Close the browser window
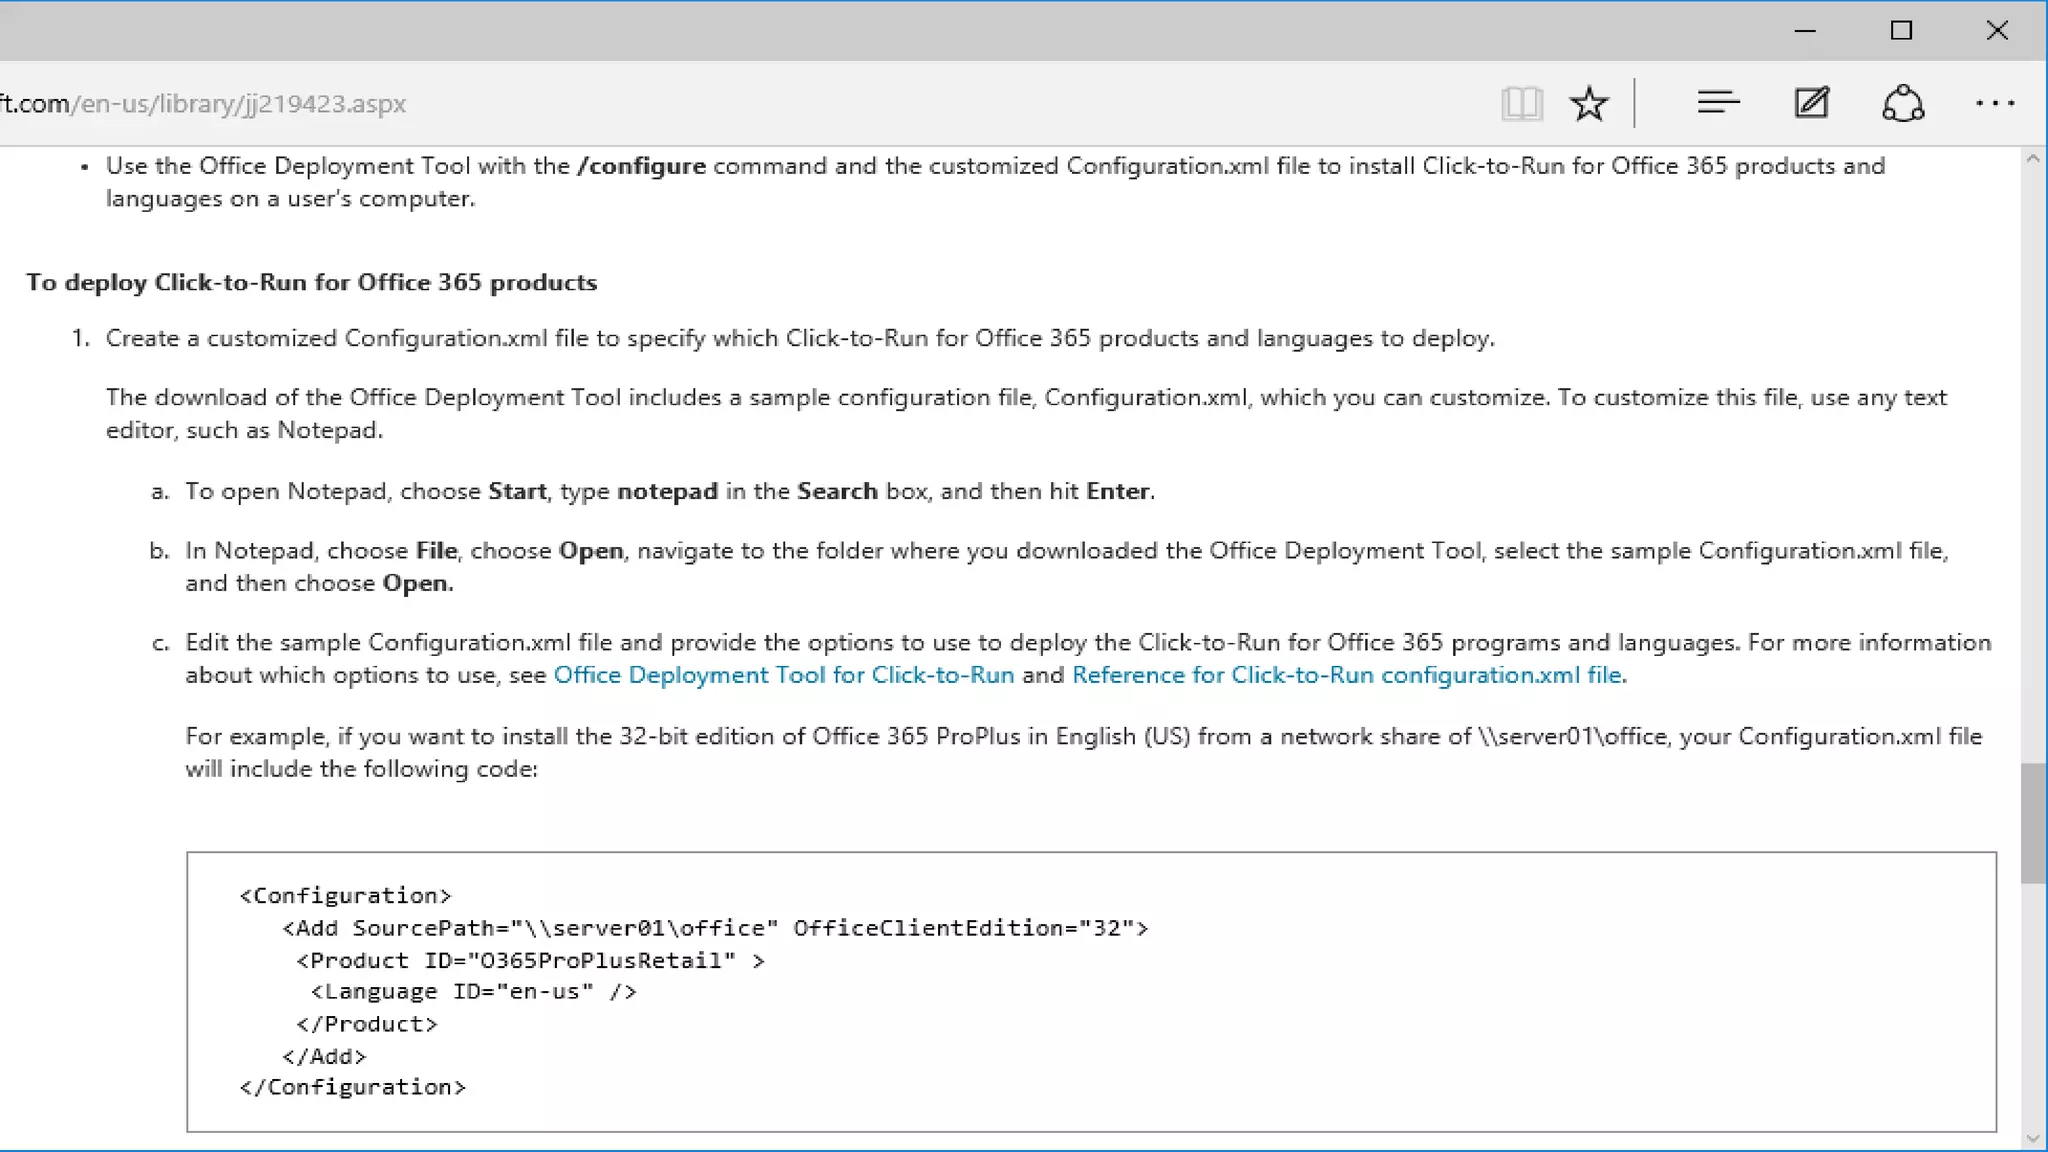The image size is (2048, 1152). click(x=1997, y=31)
